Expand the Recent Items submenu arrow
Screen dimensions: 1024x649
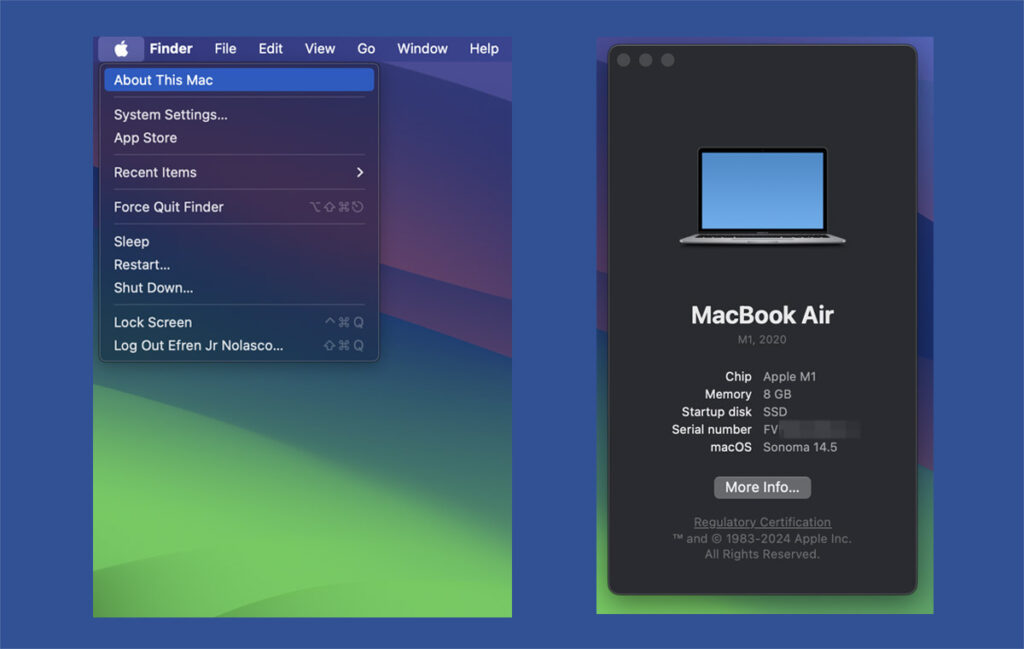tap(359, 173)
